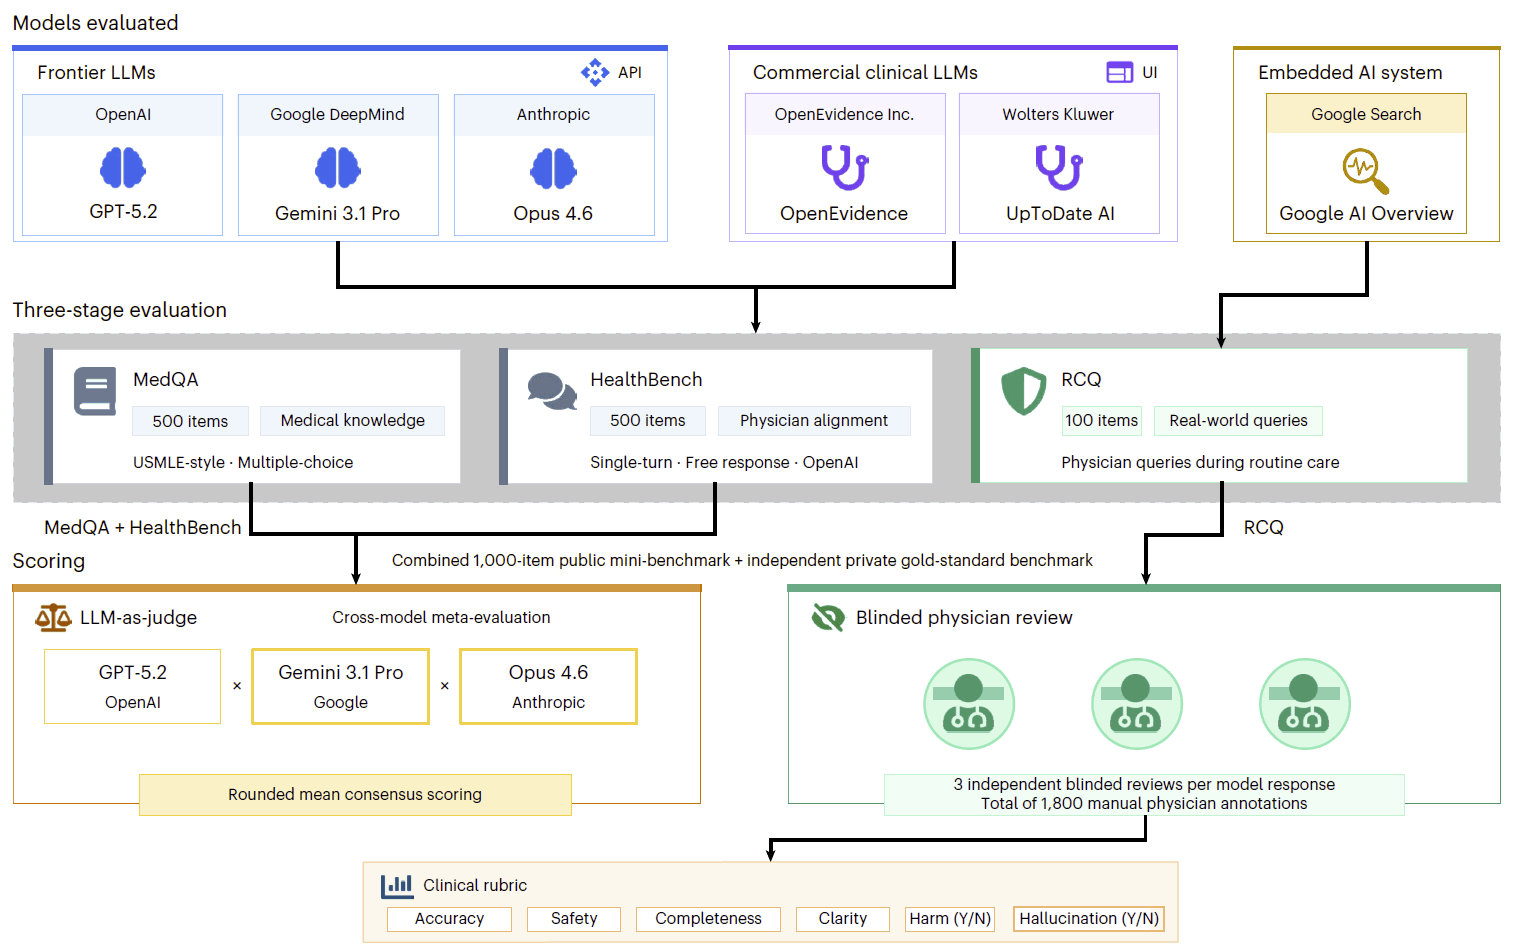
Task: Click the Combined 1,000-item public mini-benchmark text
Action: click(x=561, y=561)
